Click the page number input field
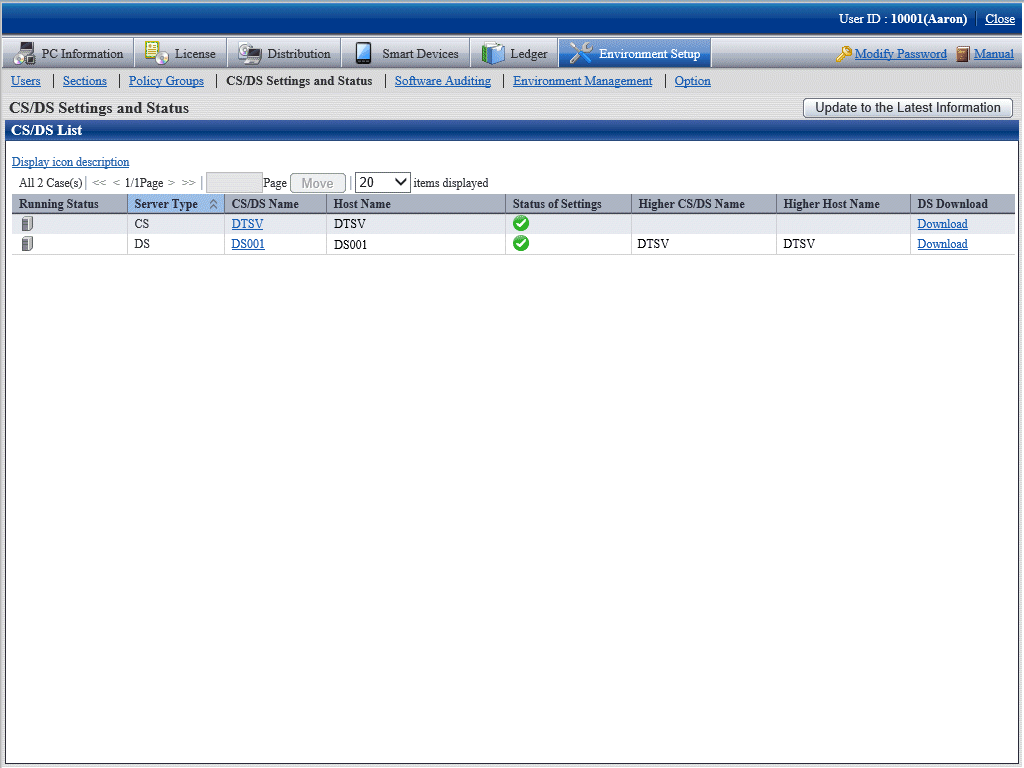 point(234,182)
